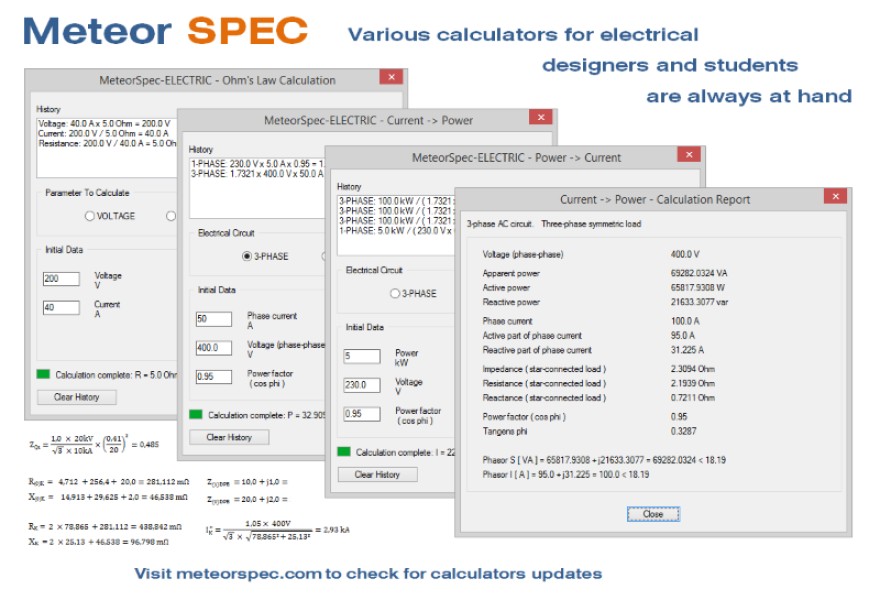Click the Voltage field containing 230.0

[362, 385]
